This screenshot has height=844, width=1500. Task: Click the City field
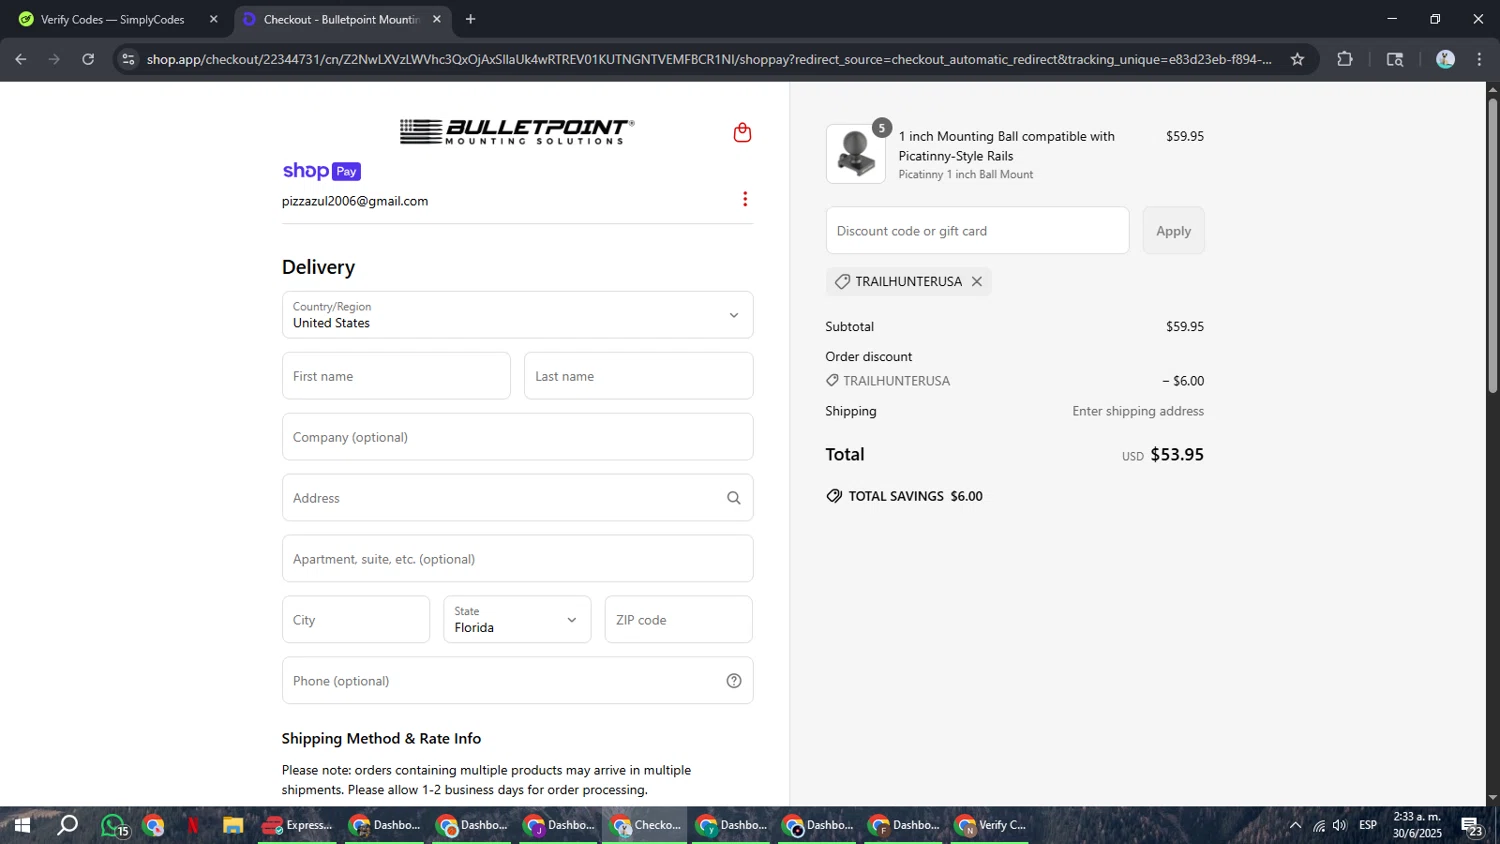coord(356,620)
